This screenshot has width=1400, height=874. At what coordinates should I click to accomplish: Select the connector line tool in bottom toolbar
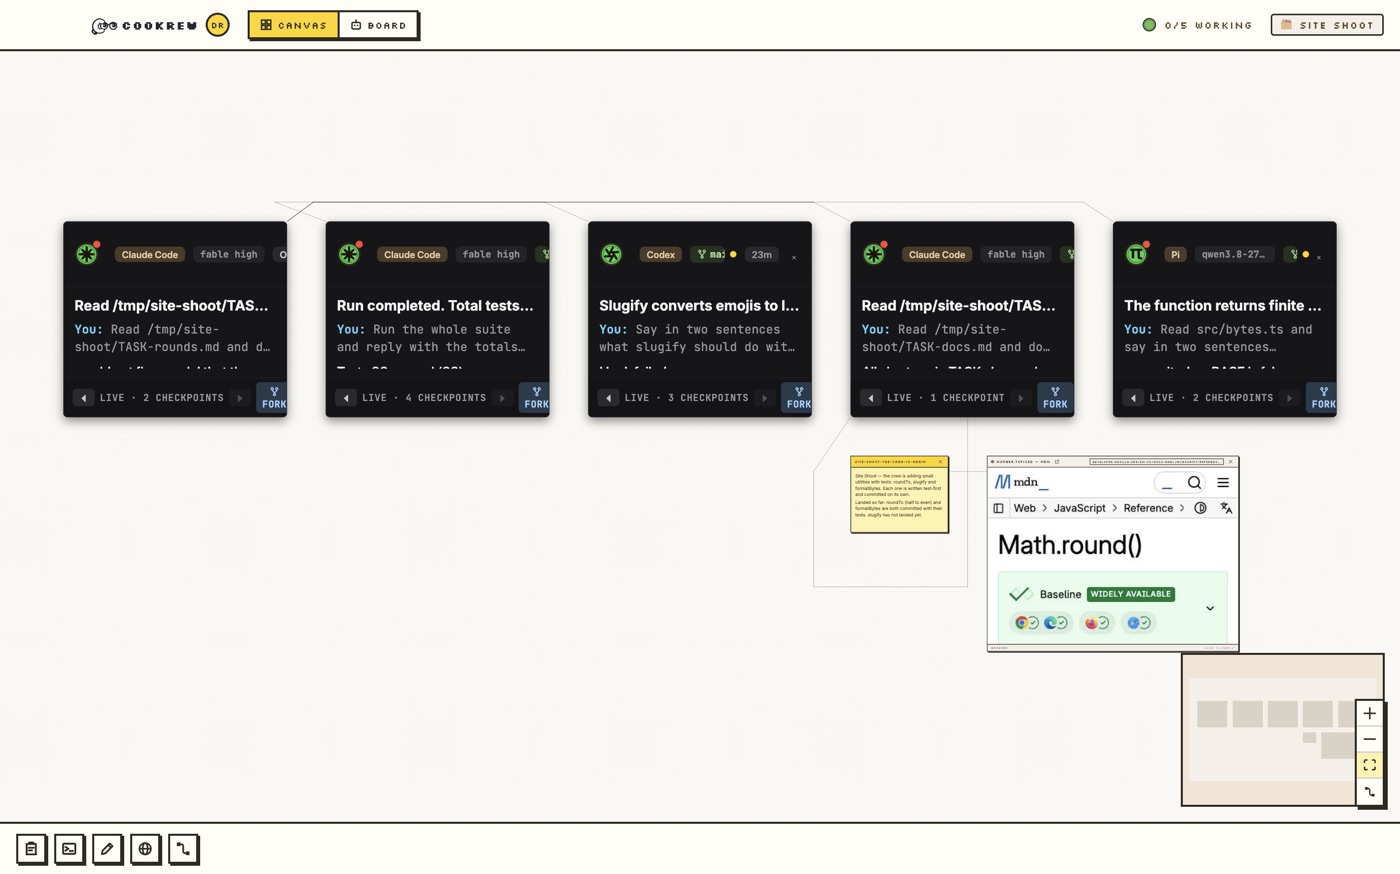pos(183,849)
